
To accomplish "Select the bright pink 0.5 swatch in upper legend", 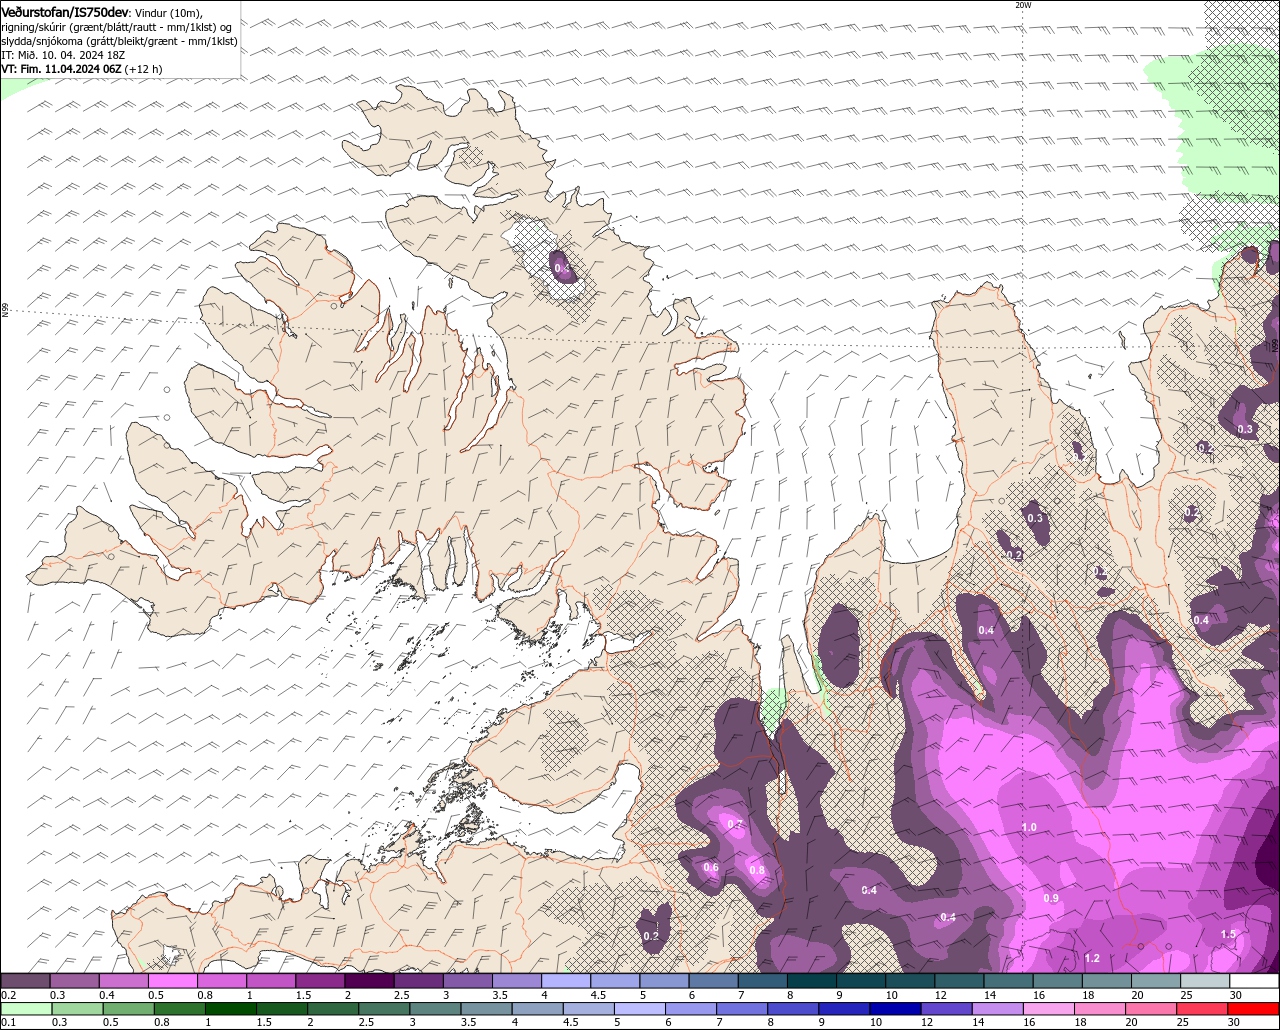I will [x=172, y=981].
